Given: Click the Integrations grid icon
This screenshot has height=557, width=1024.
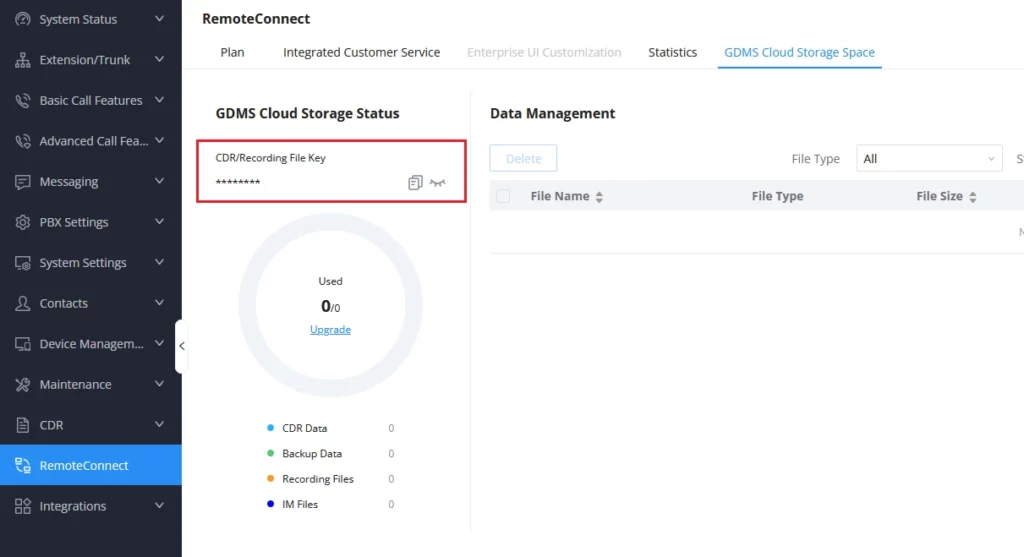Looking at the screenshot, I should 22,506.
